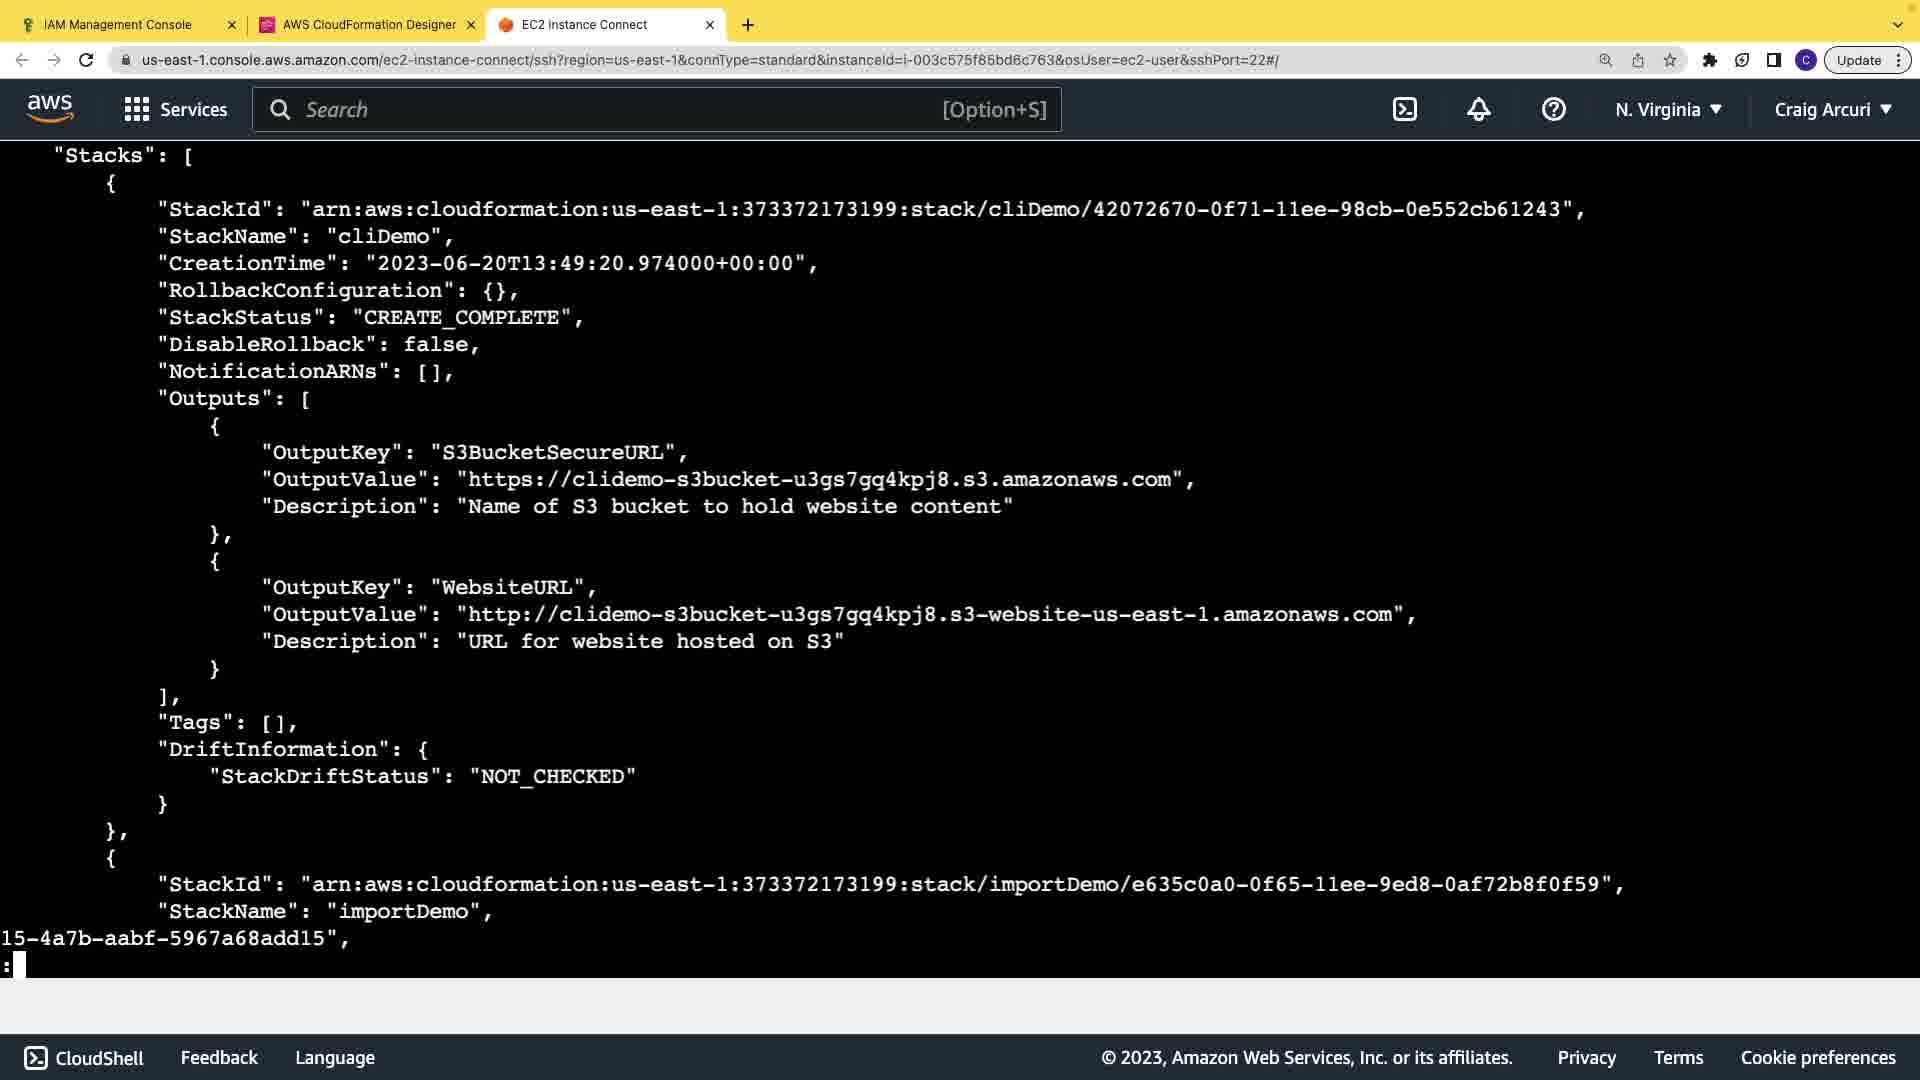Share this page via the share icon
Viewport: 1920px width, 1080px height.
pos(1638,60)
